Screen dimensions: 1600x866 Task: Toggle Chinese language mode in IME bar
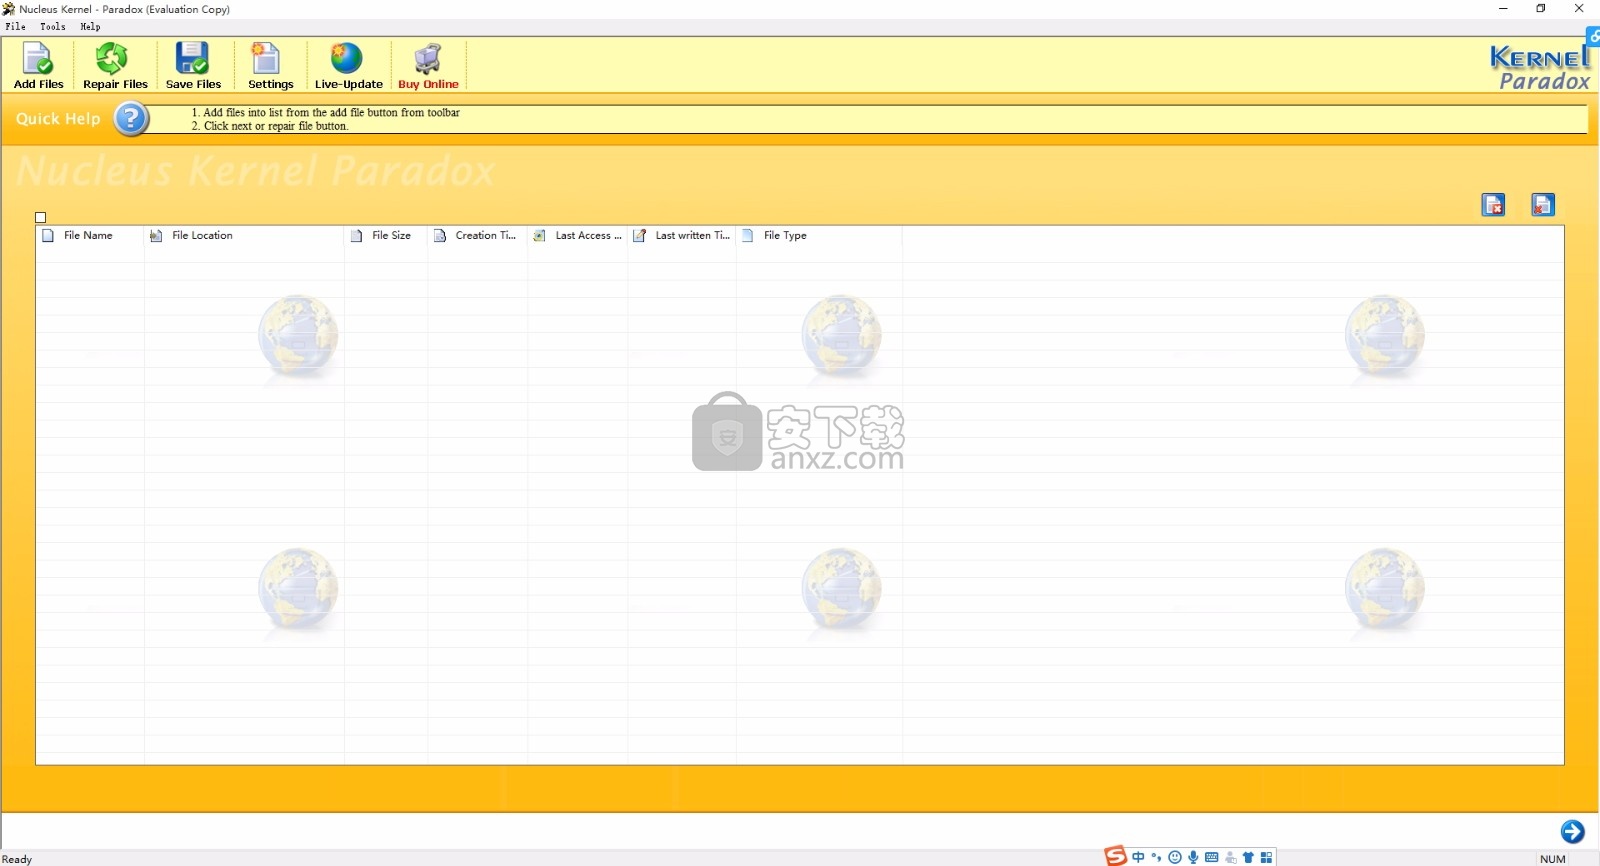tap(1138, 857)
